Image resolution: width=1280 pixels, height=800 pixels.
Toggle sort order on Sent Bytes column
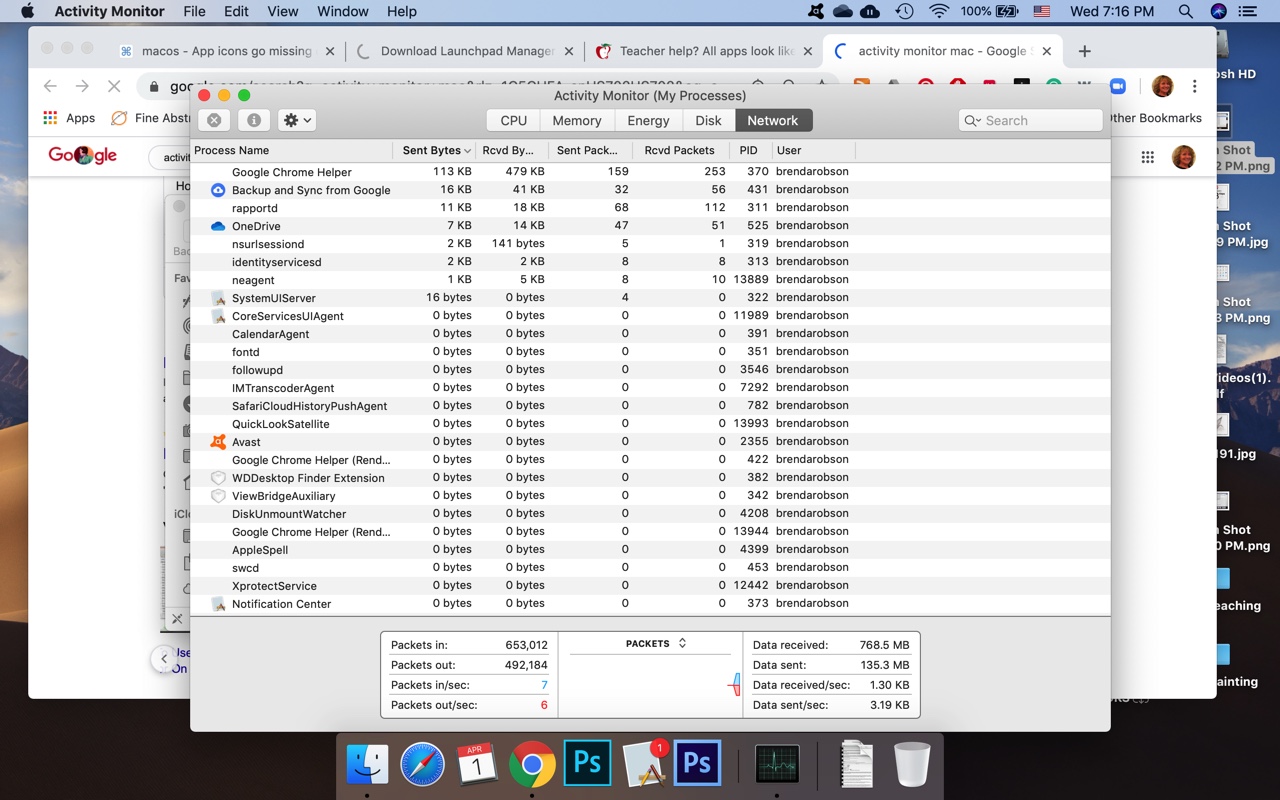(x=435, y=150)
